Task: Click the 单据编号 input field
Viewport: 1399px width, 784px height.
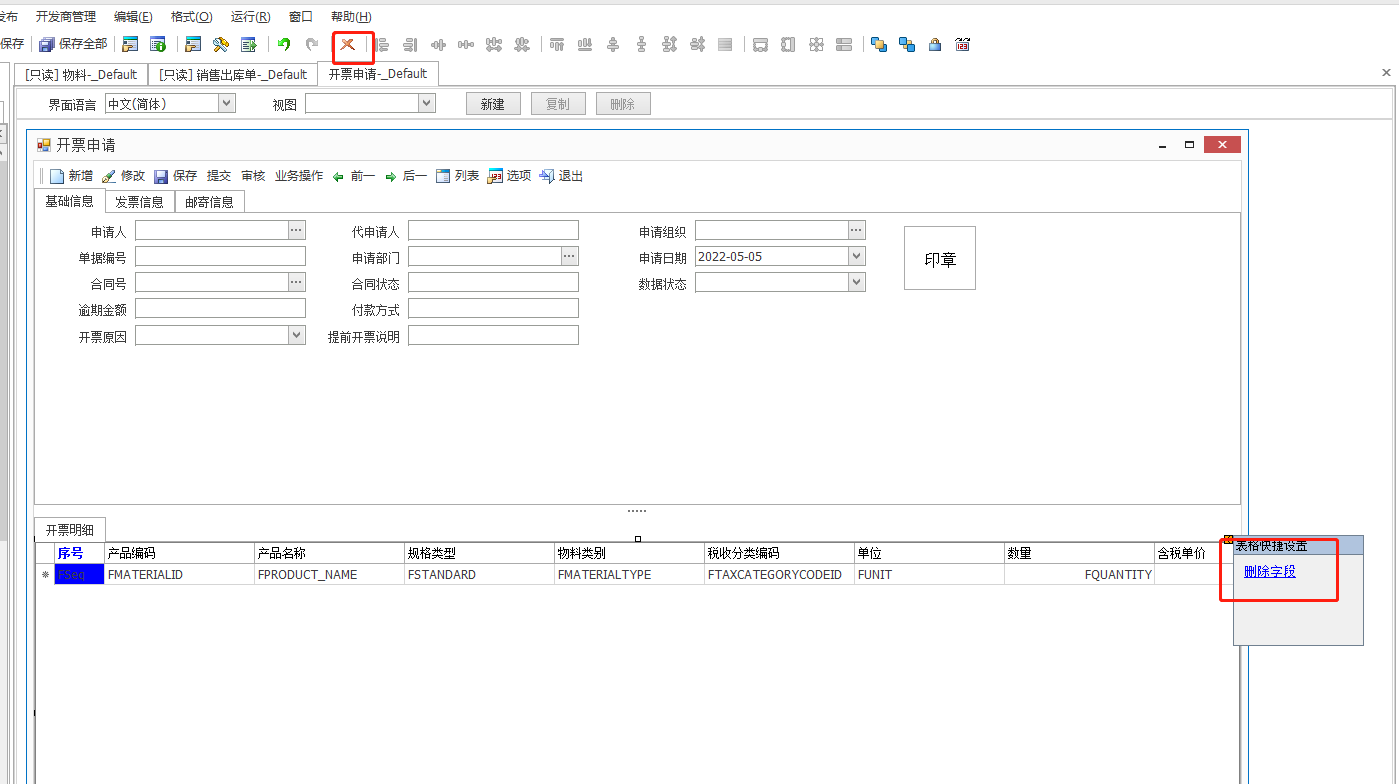Action: [220, 256]
